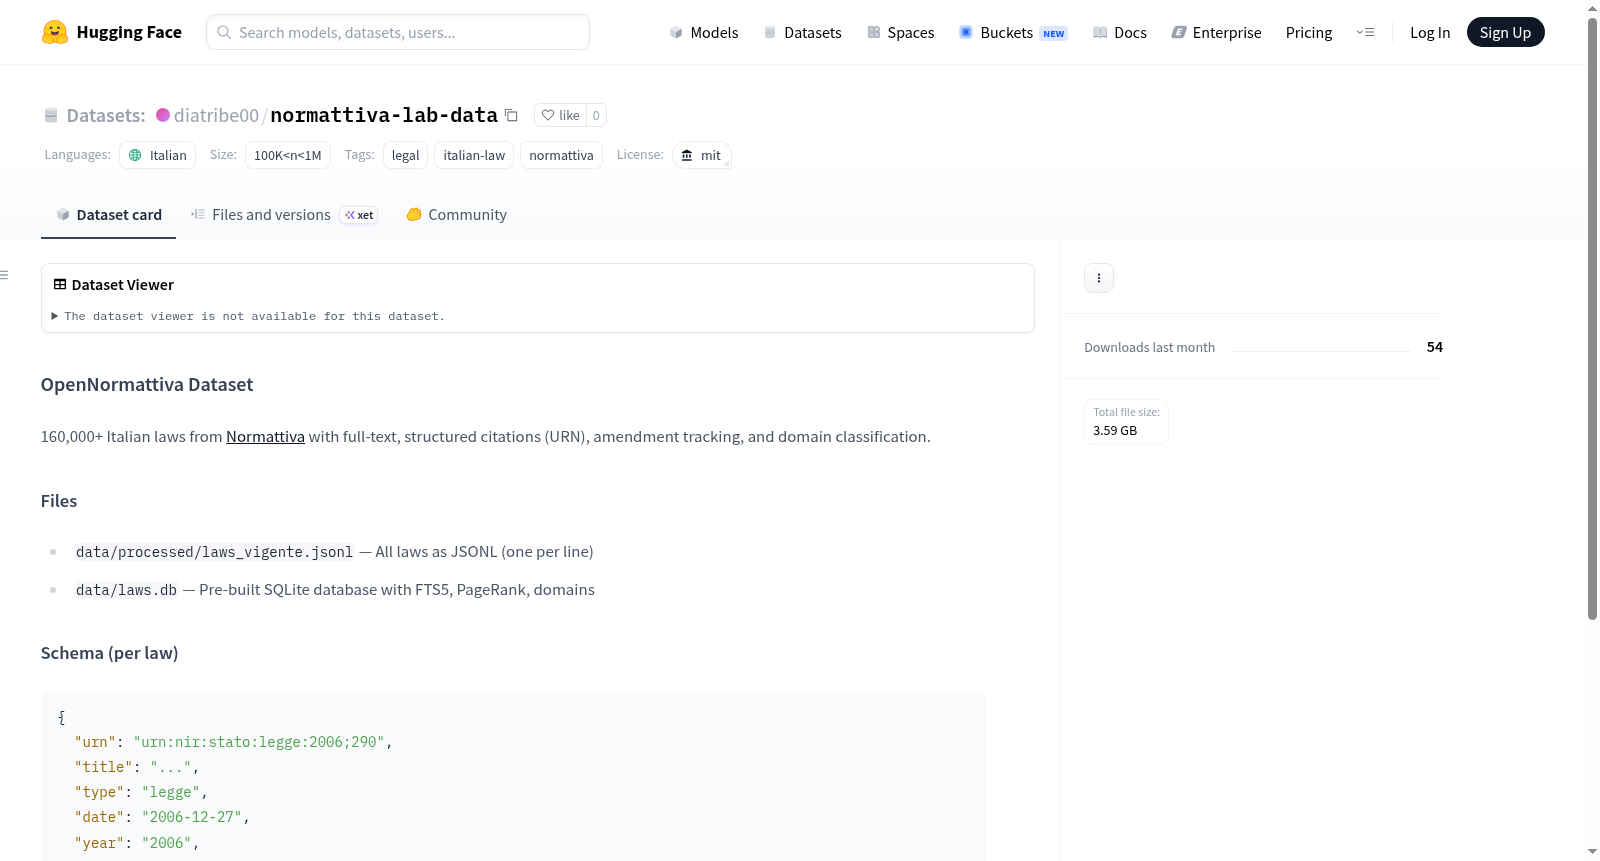The image size is (1600, 861).
Task: Click the page vertical scrollbar
Action: pos(1592,320)
